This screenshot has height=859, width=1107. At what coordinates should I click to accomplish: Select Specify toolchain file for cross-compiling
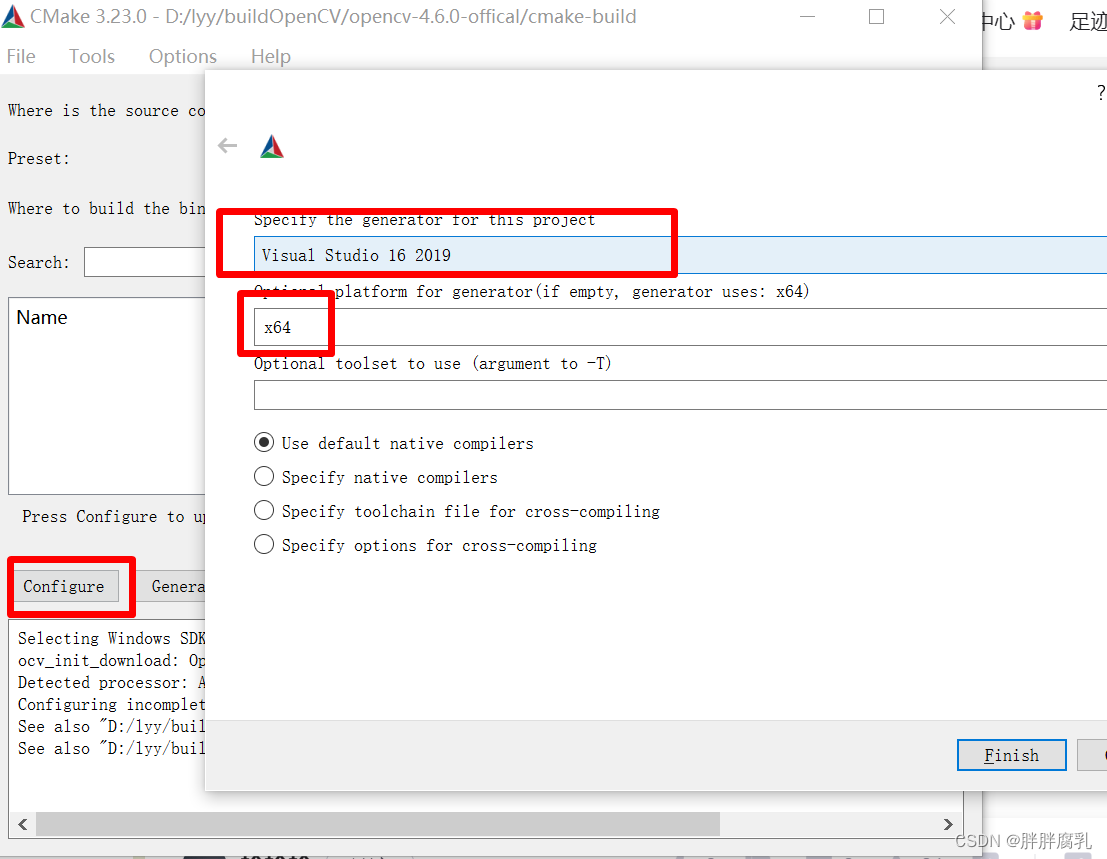tap(264, 510)
